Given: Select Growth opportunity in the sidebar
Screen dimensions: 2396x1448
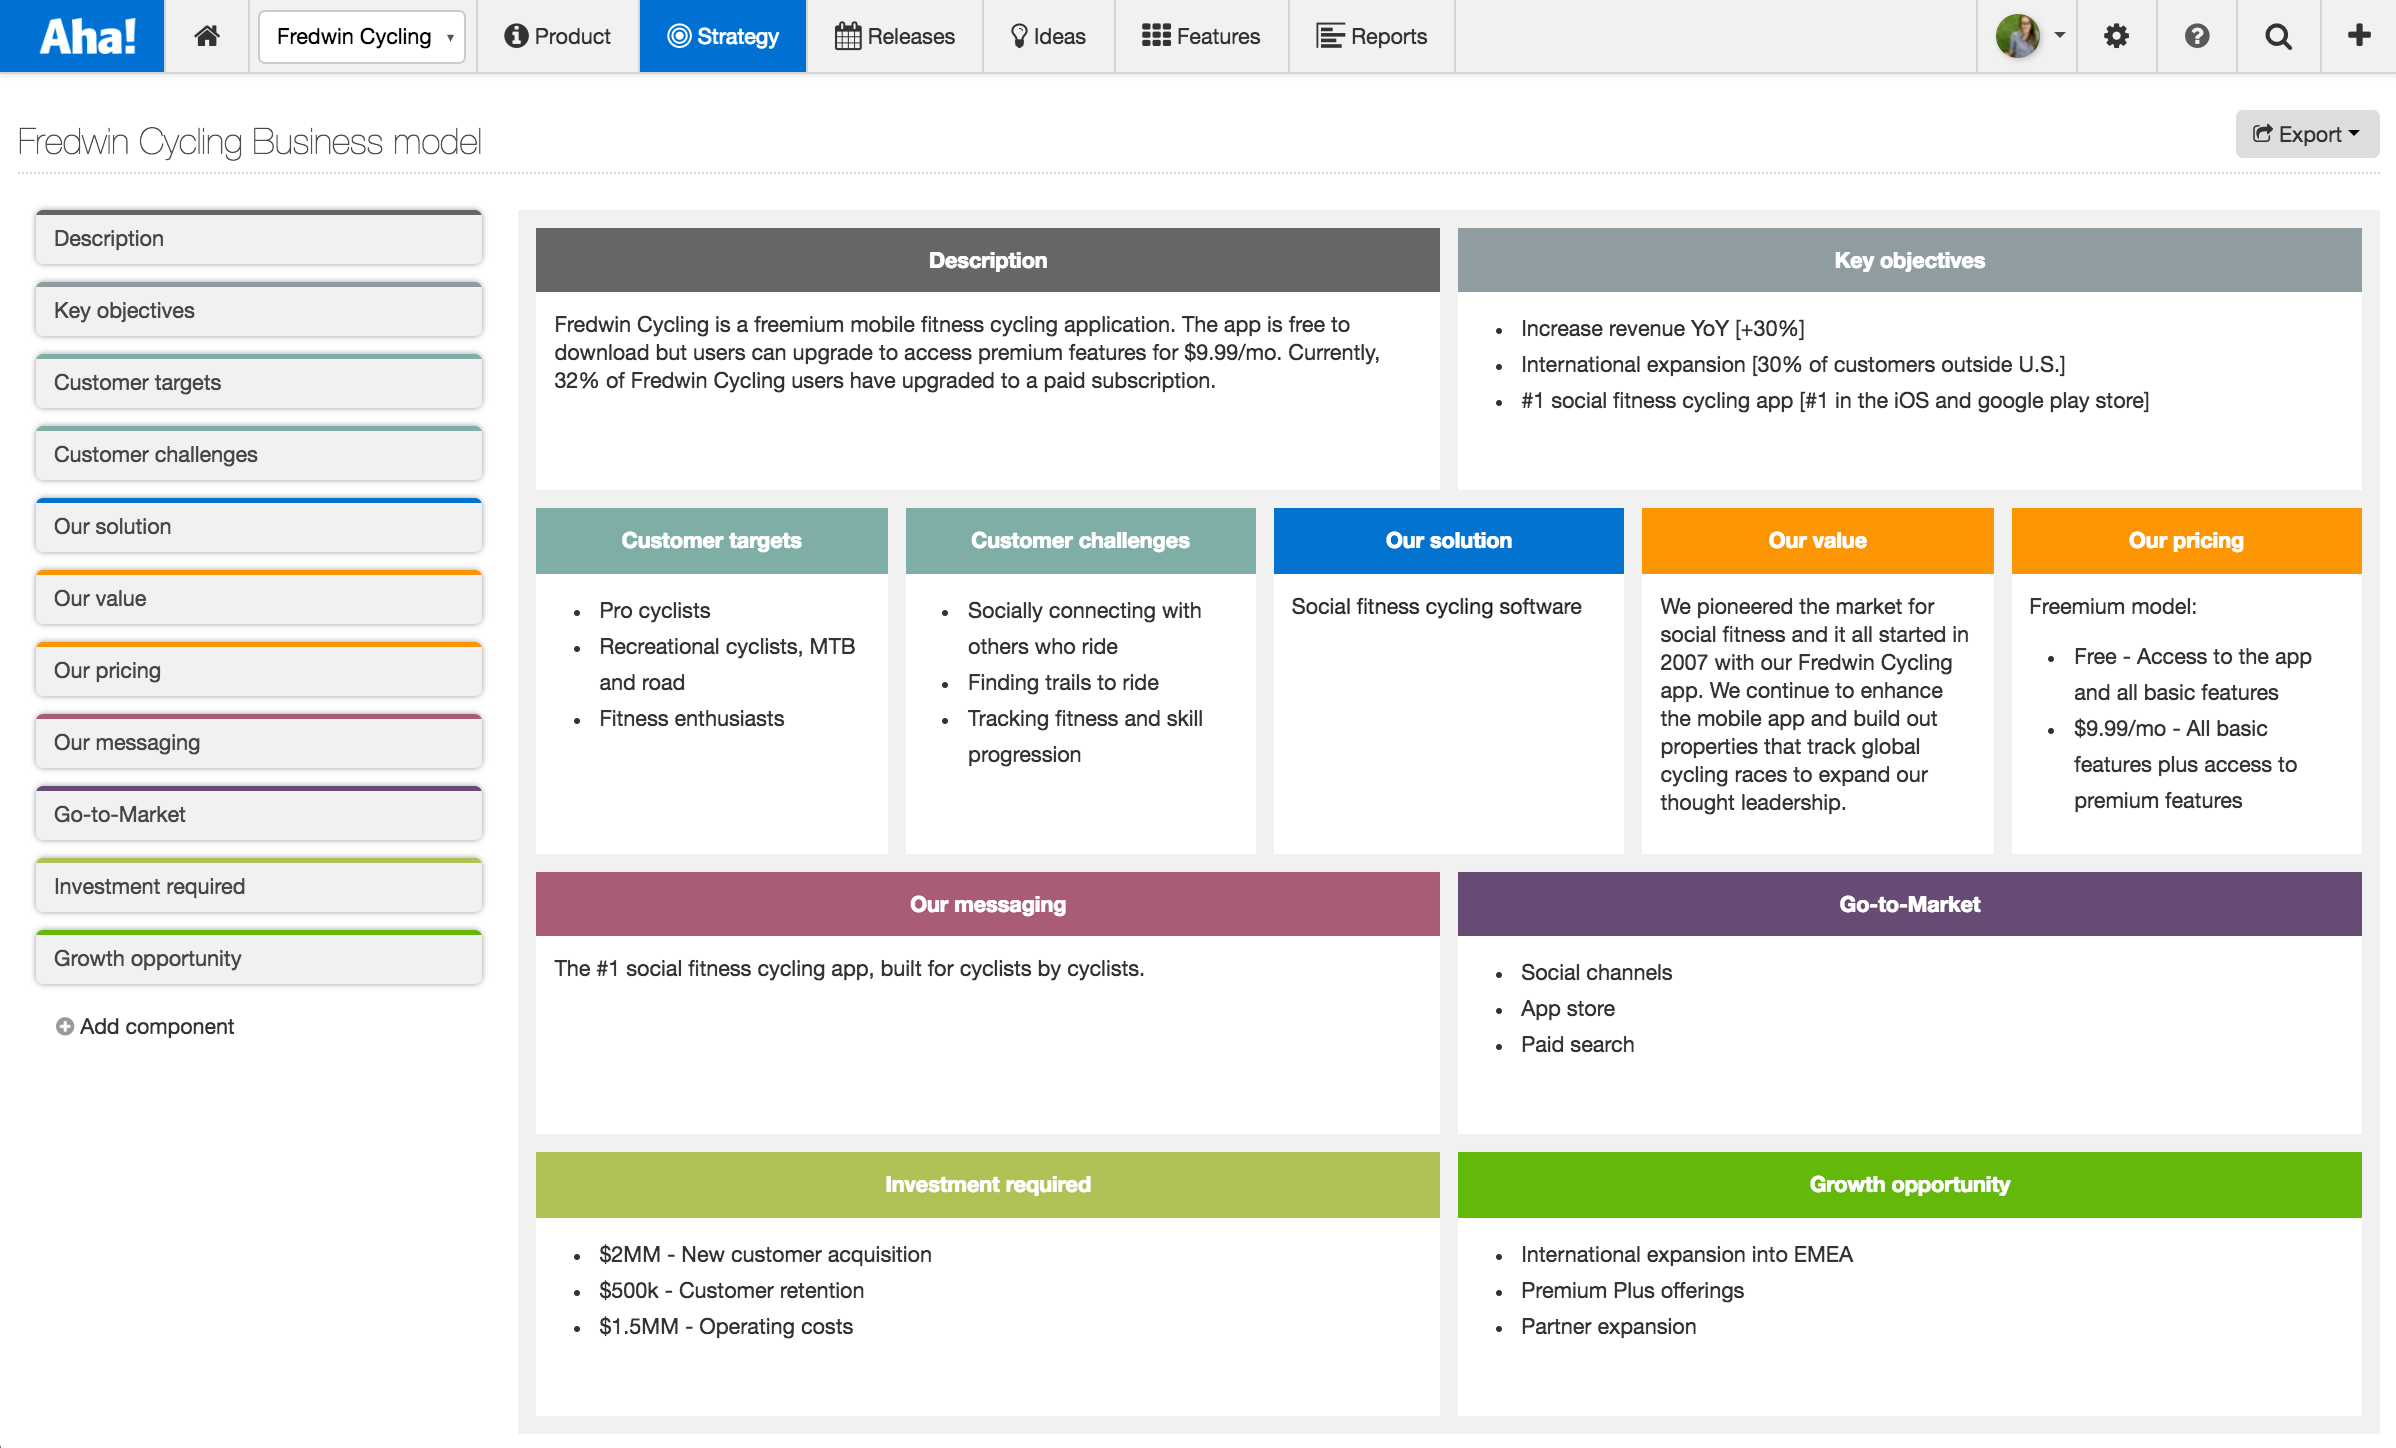Looking at the screenshot, I should (259, 958).
